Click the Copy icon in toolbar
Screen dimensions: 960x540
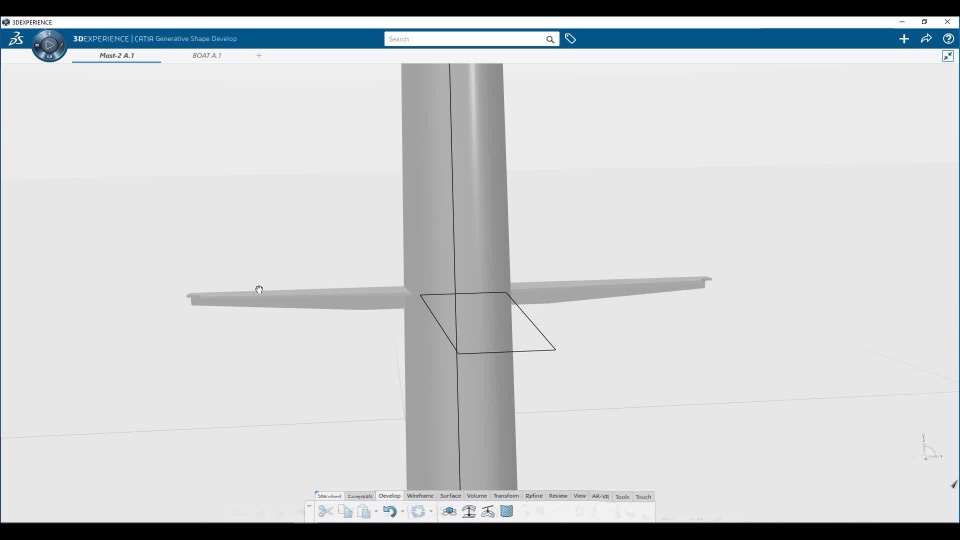point(345,511)
